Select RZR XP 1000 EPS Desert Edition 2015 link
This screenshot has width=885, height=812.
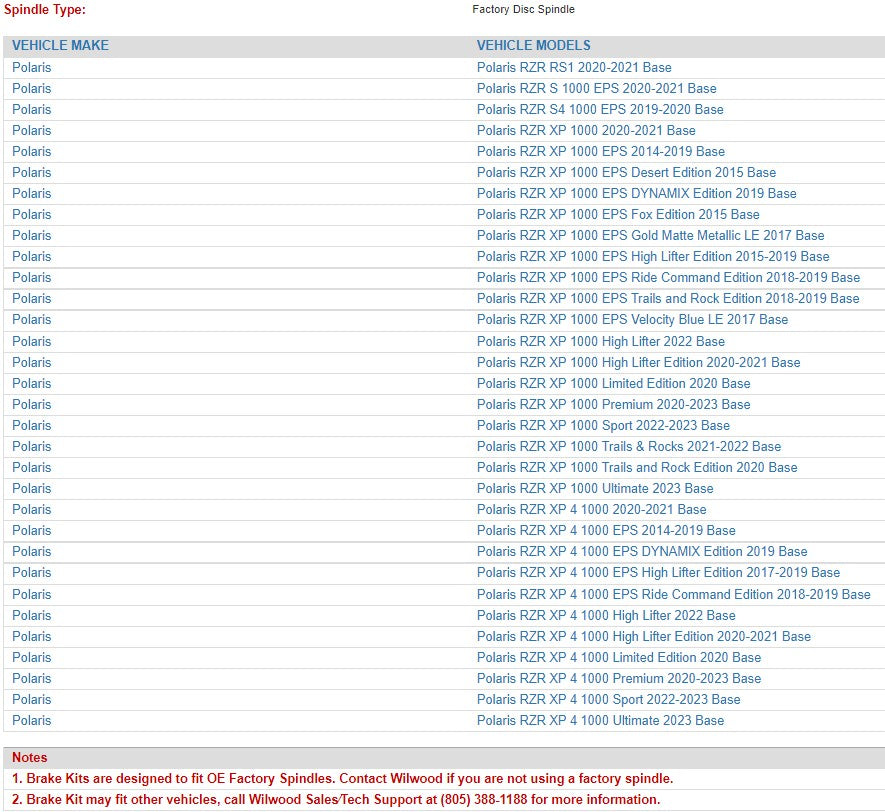coord(626,173)
